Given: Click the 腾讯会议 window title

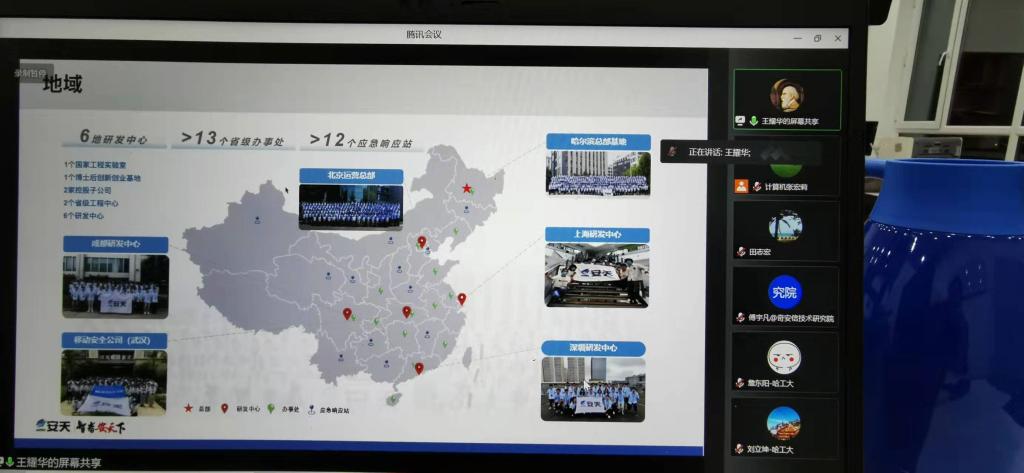Looking at the screenshot, I should point(424,35).
